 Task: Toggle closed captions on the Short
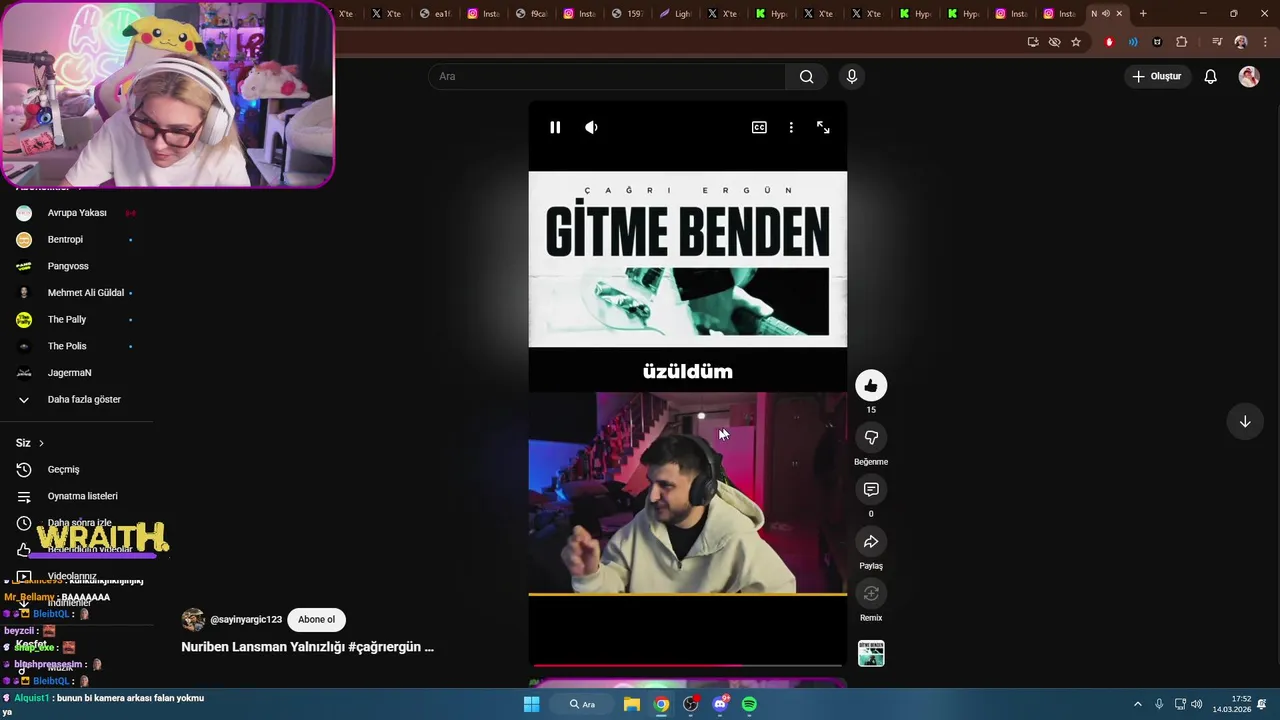(759, 127)
